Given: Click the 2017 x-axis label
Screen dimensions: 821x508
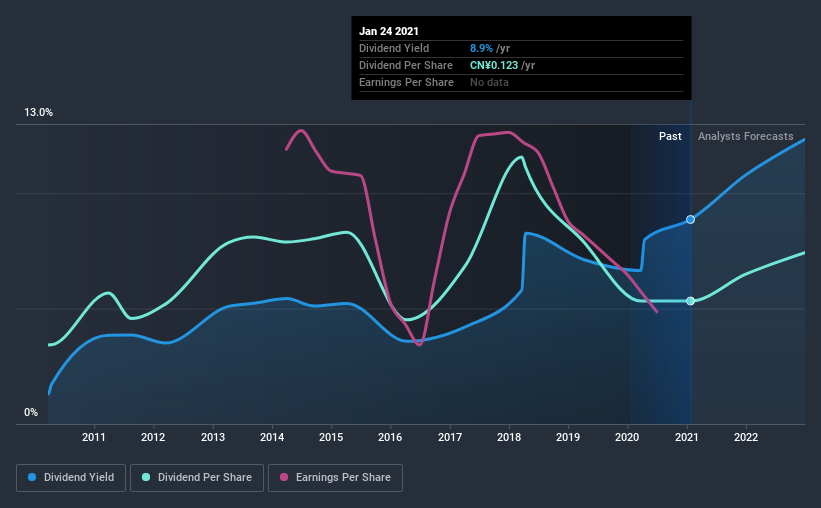Looking at the screenshot, I should coord(450,437).
